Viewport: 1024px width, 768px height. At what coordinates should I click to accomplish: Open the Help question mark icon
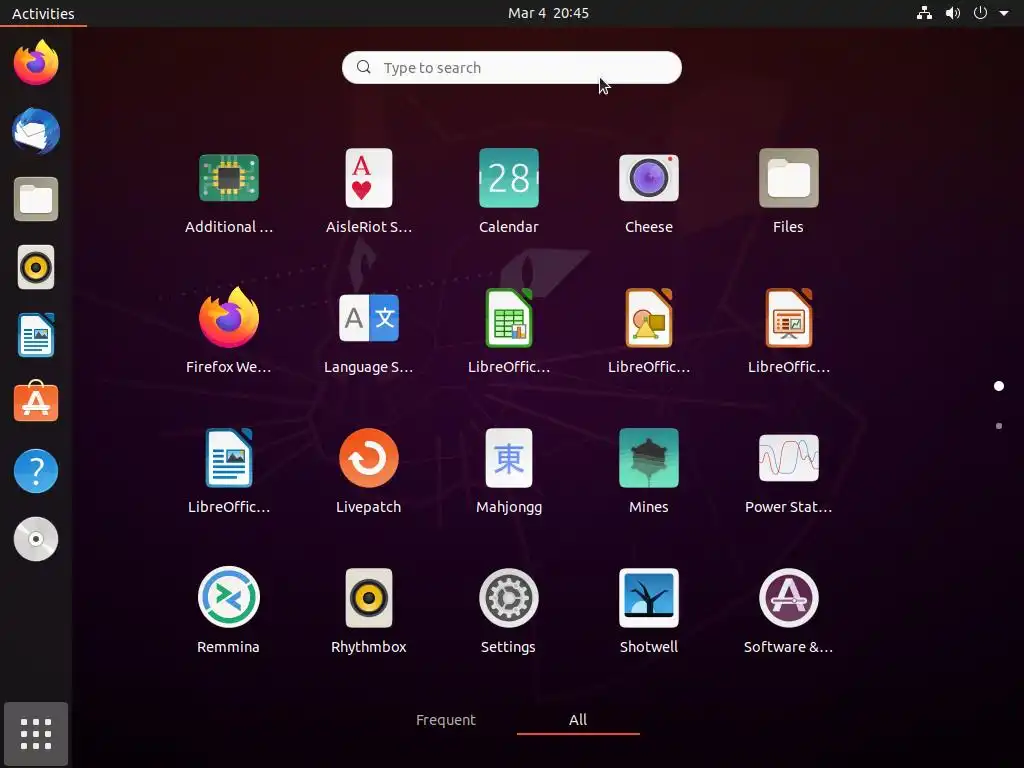tap(36, 471)
